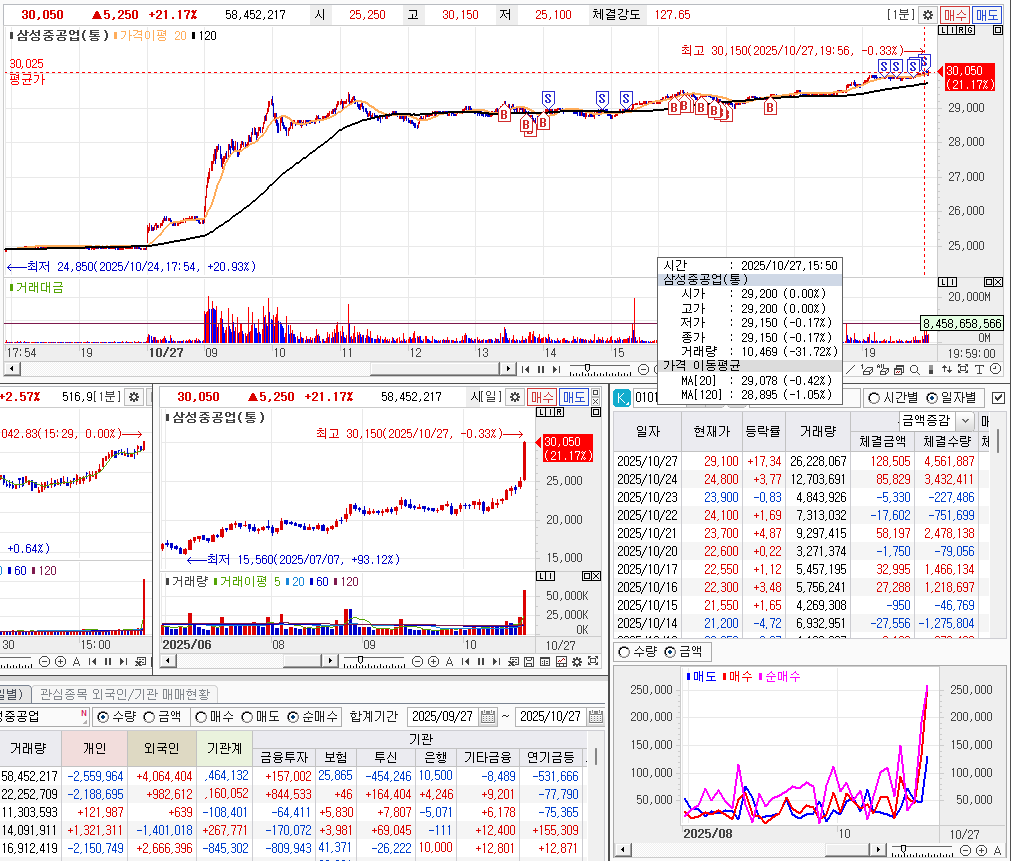Image resolution: width=1011 pixels, height=861 pixels.
Task: Select the 순매수 radio in investor trading panel
Action: pyautogui.click(x=293, y=717)
